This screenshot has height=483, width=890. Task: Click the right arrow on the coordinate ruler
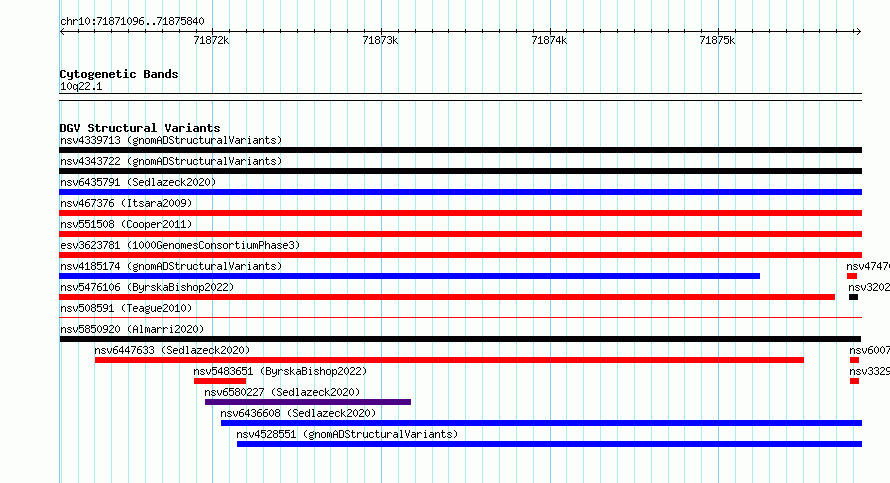tap(858, 32)
